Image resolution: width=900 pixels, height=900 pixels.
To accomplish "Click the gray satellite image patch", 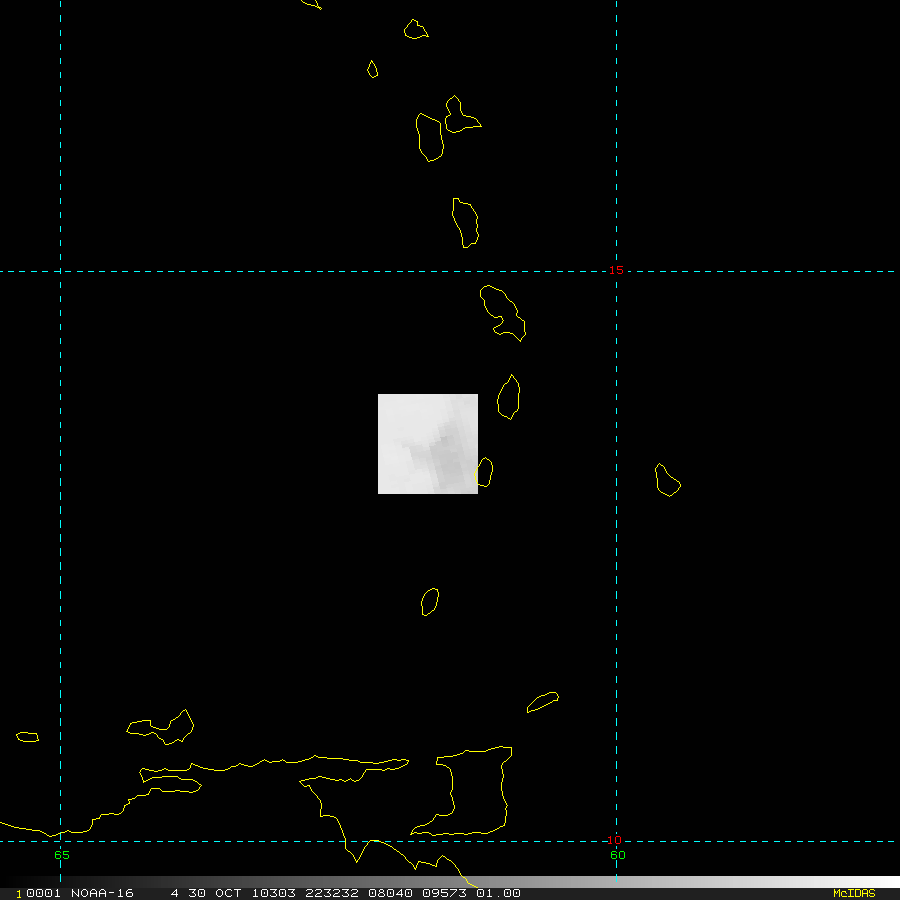I will point(428,444).
